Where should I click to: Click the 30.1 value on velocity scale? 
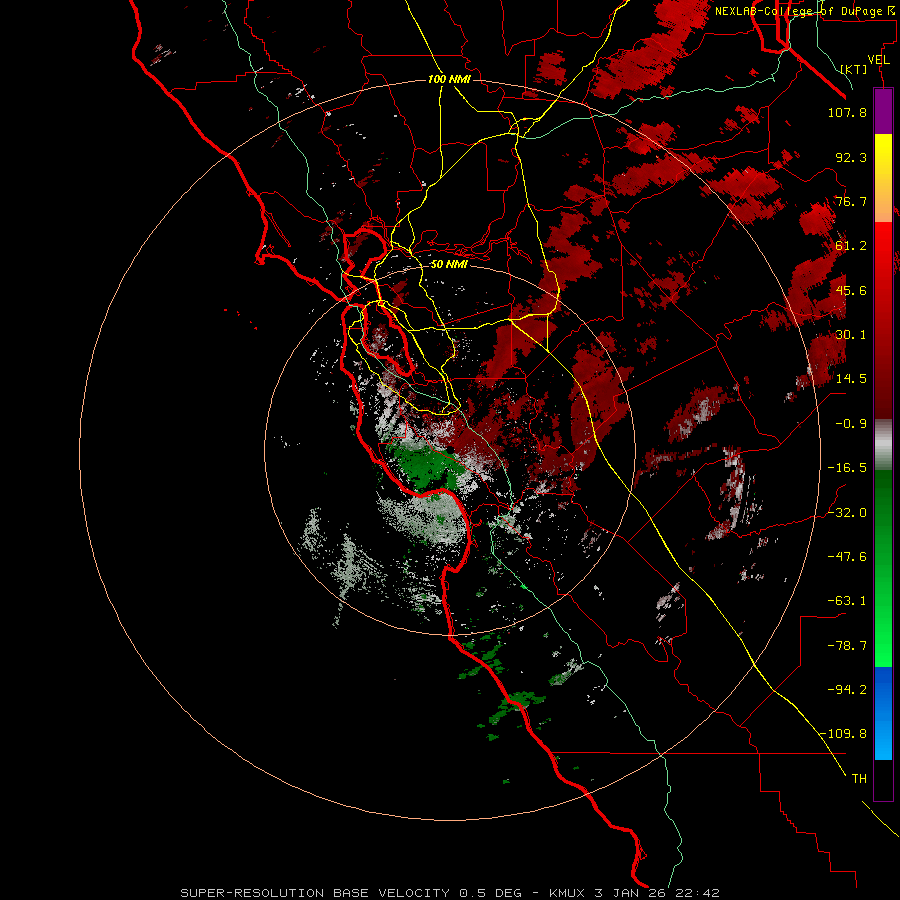point(851,335)
